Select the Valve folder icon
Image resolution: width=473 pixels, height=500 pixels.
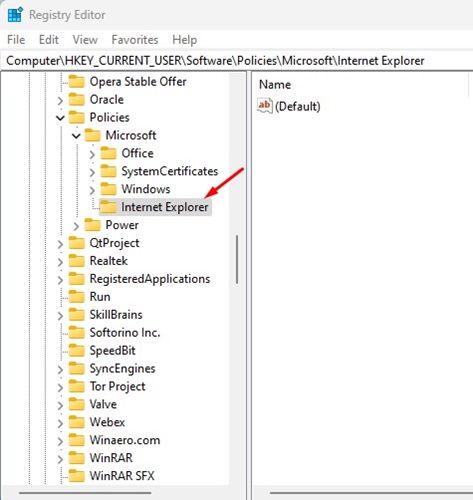[77, 404]
